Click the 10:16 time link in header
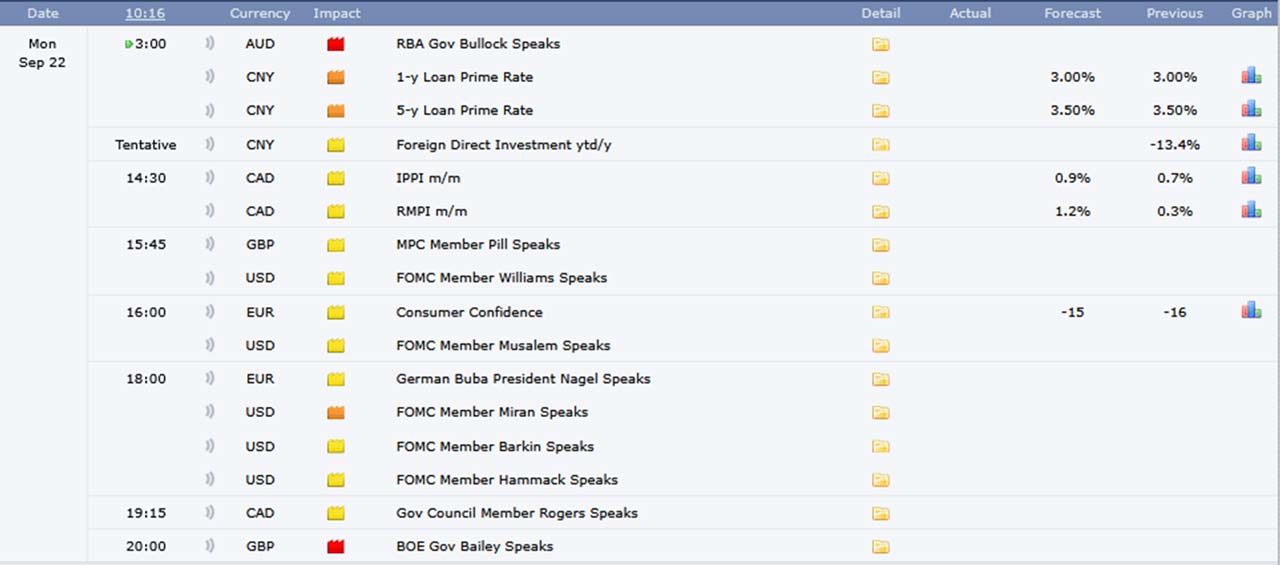This screenshot has height=565, width=1280. tap(145, 13)
